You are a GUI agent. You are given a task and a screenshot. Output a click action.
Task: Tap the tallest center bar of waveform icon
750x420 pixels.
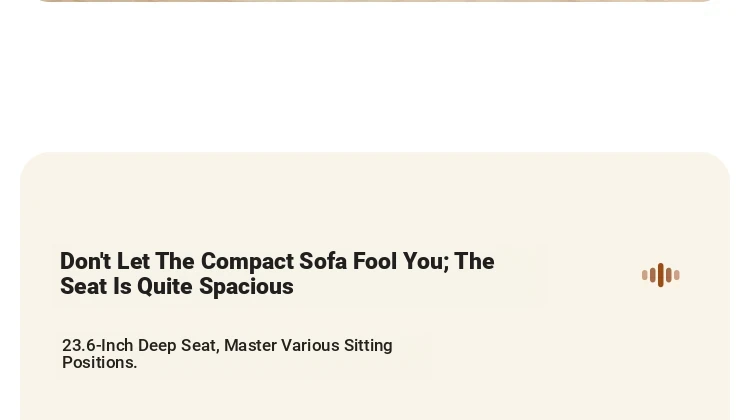tap(661, 275)
